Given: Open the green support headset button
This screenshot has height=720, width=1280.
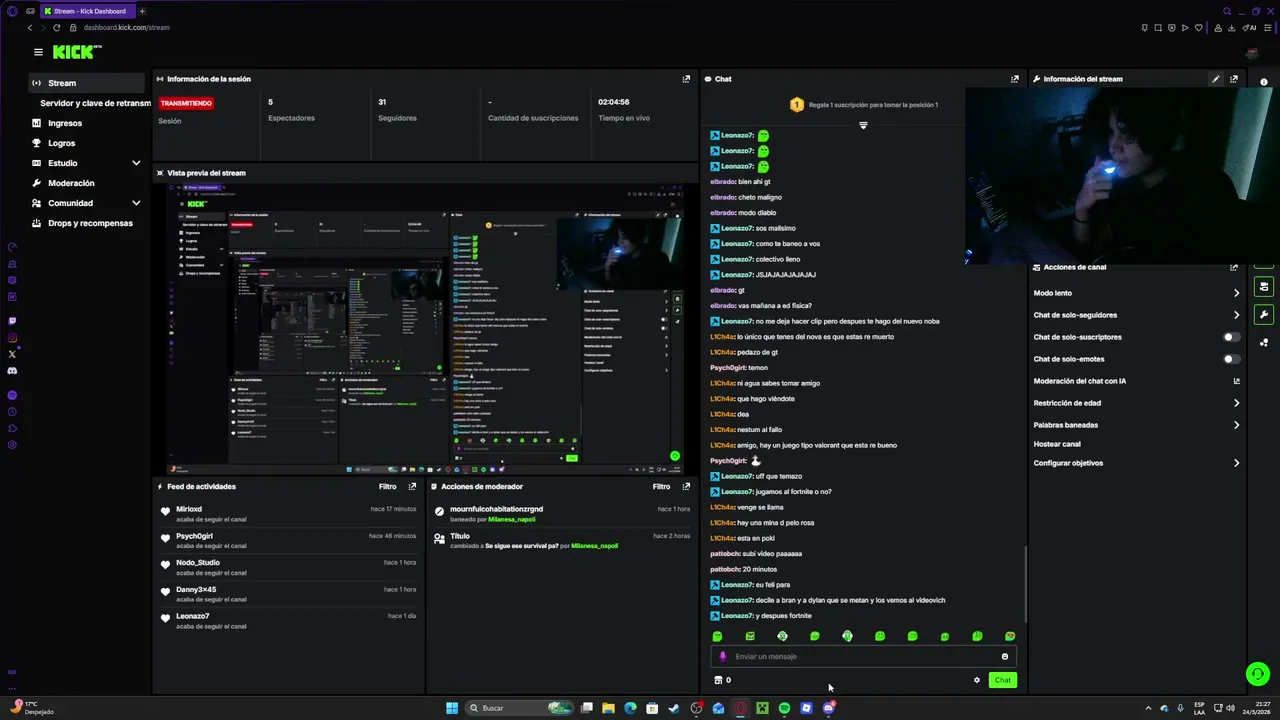Looking at the screenshot, I should (x=1258, y=674).
